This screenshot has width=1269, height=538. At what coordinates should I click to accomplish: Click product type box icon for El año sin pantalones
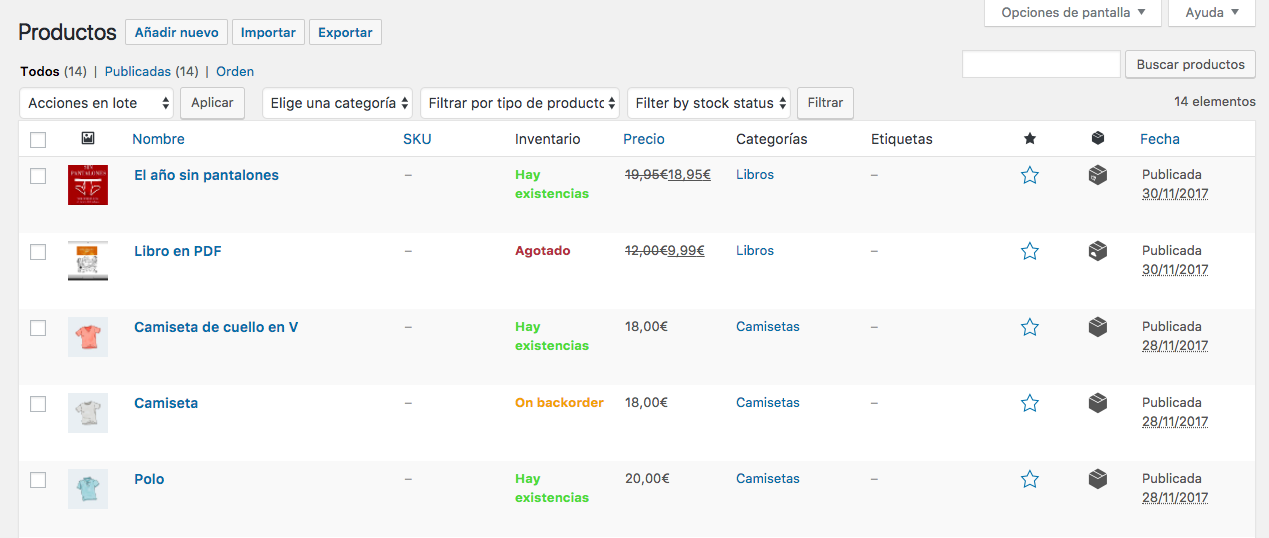pos(1098,175)
